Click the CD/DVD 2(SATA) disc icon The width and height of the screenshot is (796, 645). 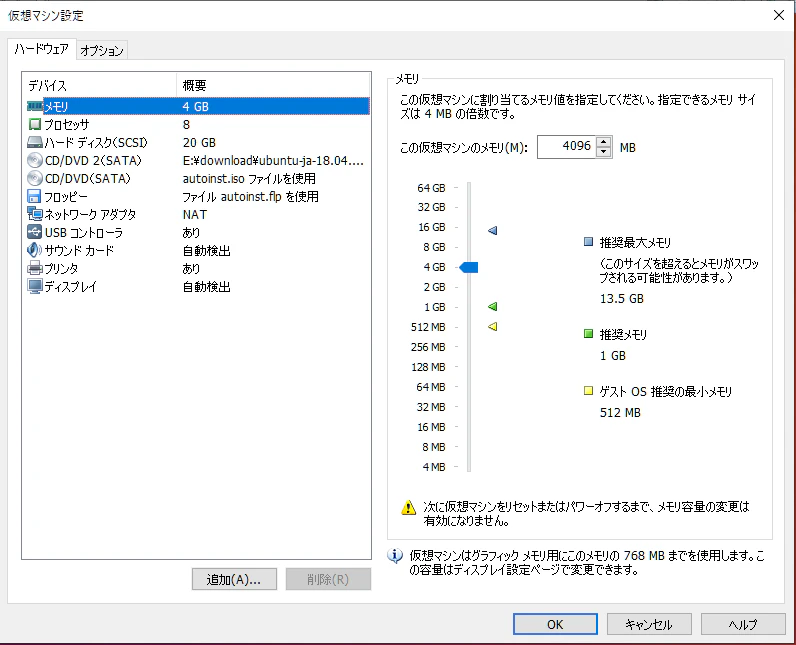(x=35, y=160)
